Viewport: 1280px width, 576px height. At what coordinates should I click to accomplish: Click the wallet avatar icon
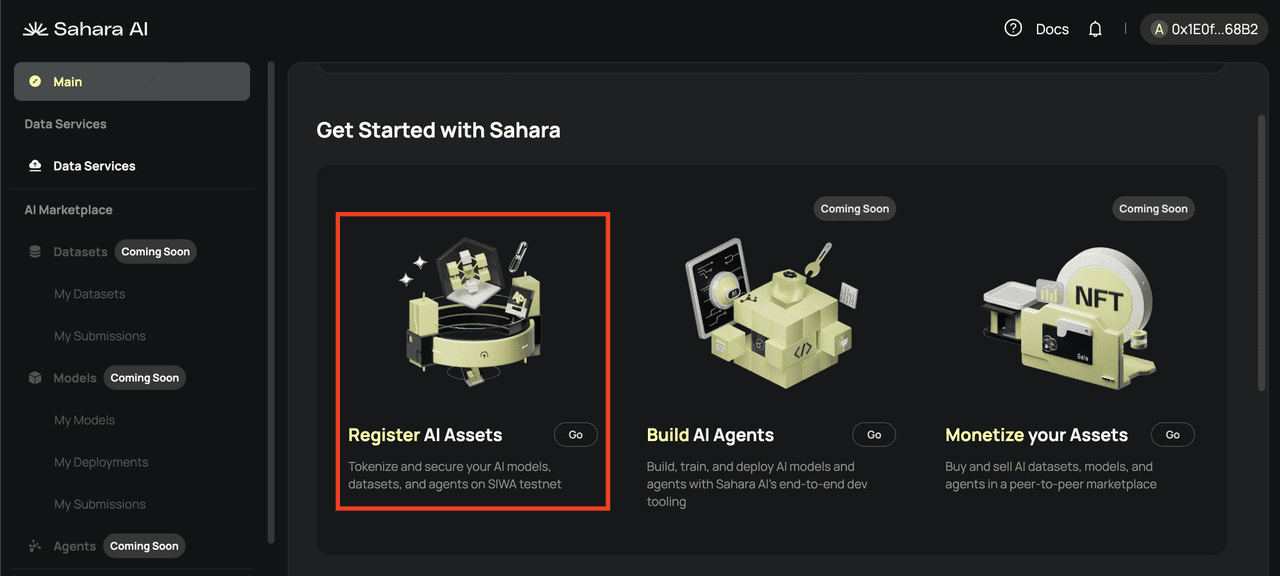1160,29
